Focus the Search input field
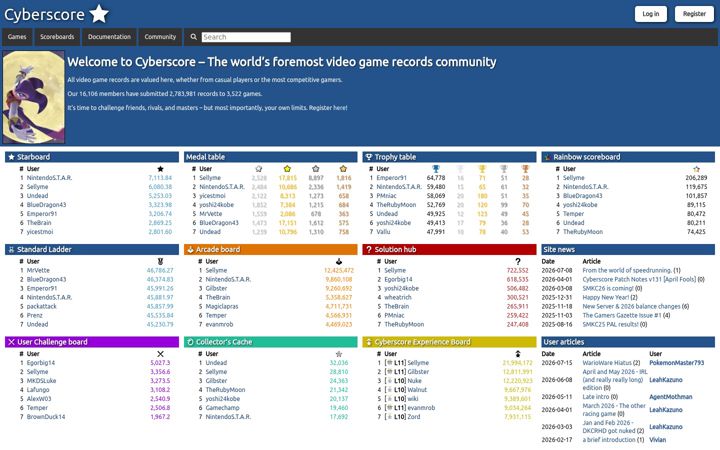This screenshot has width=720, height=450. point(246,37)
